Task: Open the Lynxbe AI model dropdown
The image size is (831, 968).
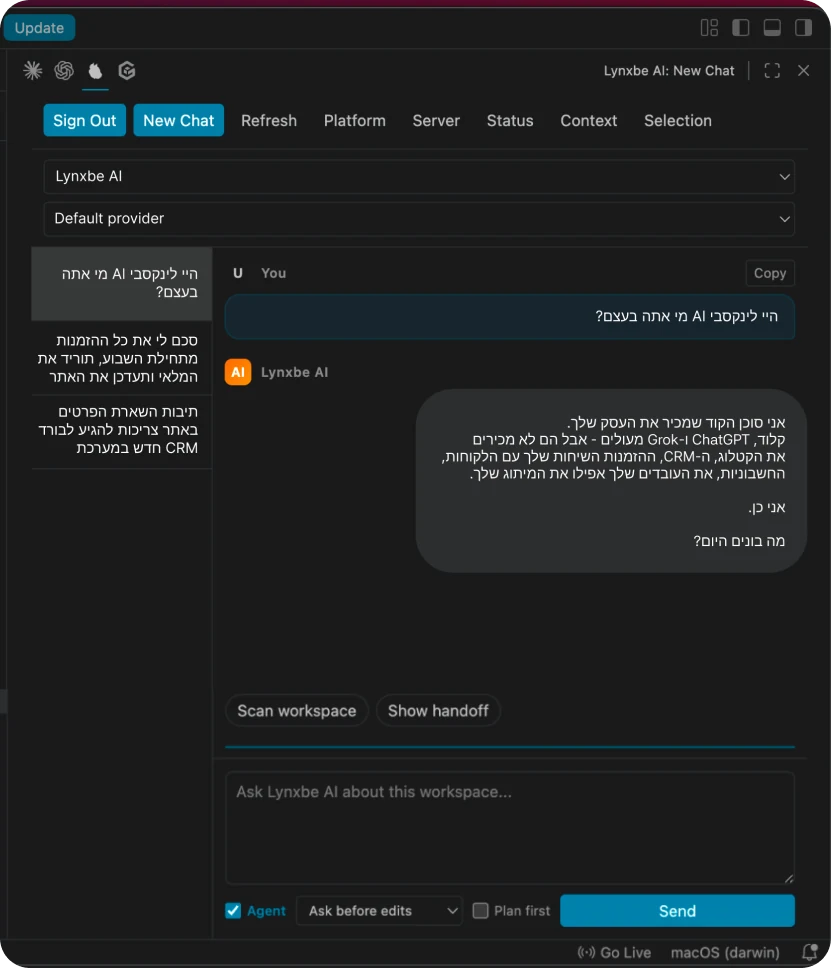Action: (x=419, y=177)
